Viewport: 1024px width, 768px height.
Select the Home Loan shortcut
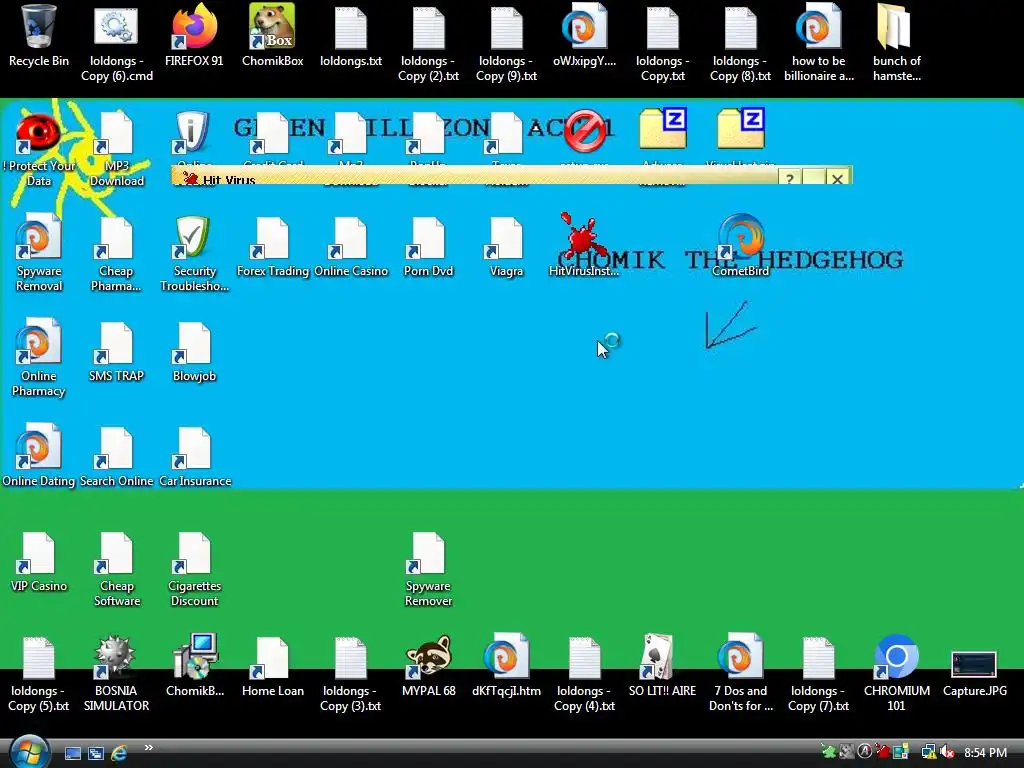coord(272,665)
